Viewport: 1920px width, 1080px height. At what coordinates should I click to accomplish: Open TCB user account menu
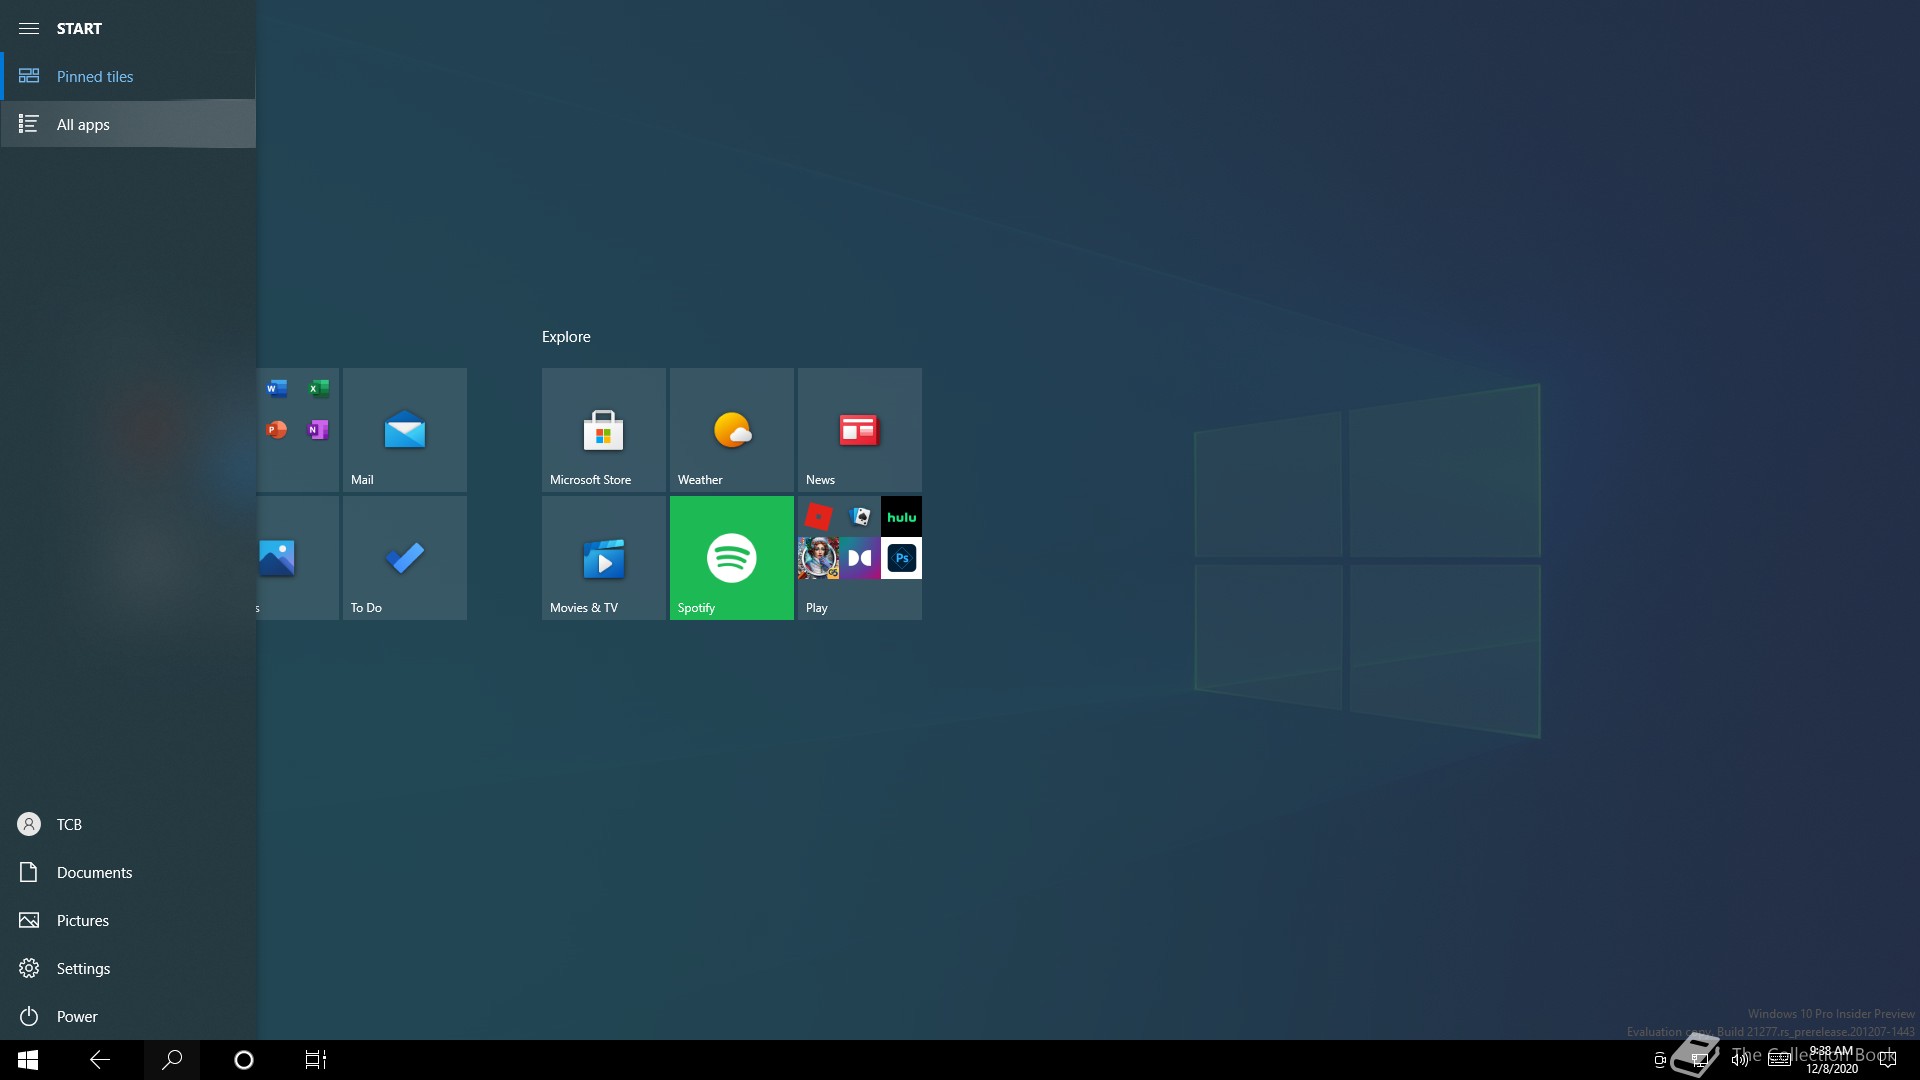tap(69, 824)
